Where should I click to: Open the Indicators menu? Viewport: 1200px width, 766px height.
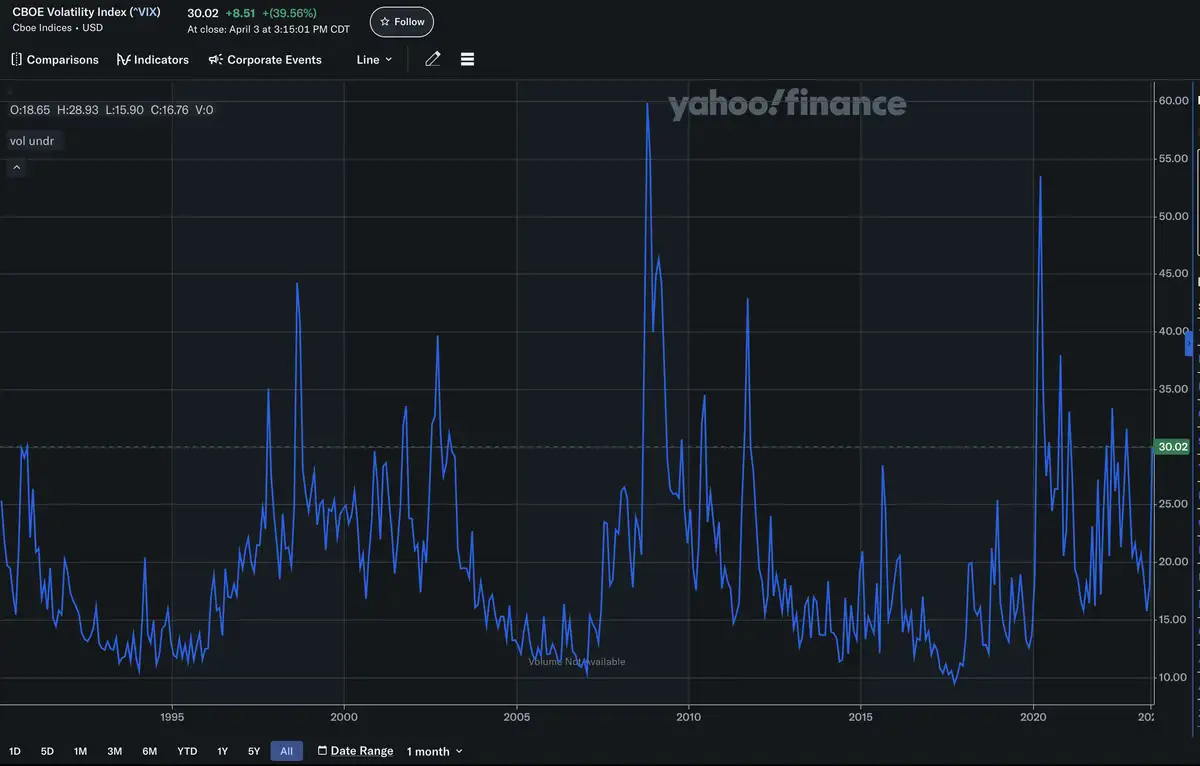(x=153, y=60)
